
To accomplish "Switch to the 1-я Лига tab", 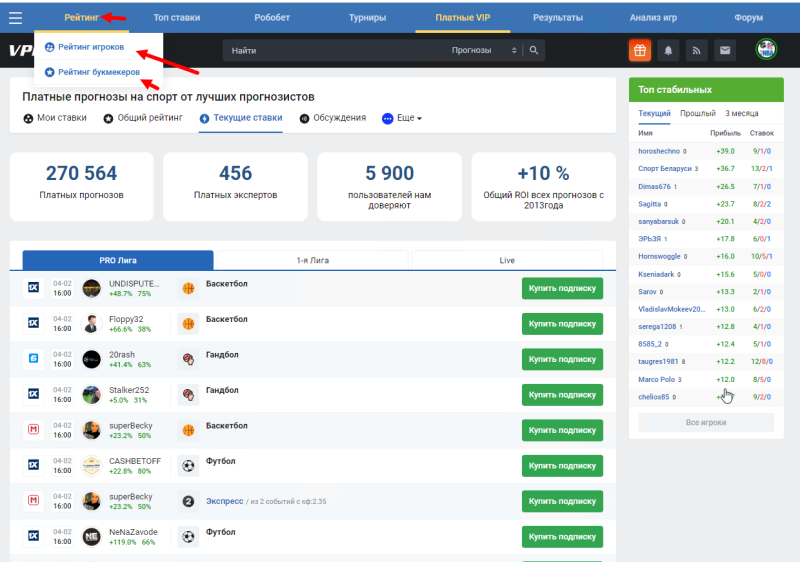I will pos(312,260).
